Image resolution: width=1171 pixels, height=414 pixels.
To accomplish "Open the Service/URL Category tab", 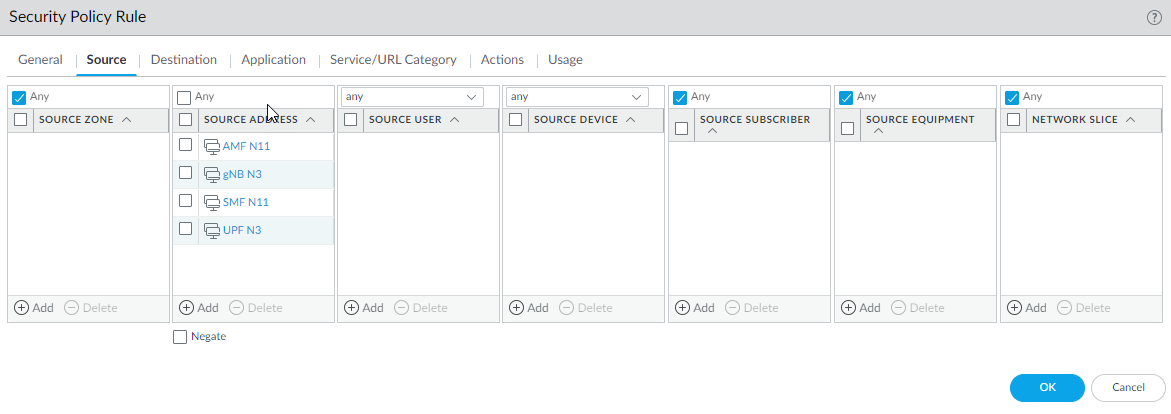I will coord(393,60).
